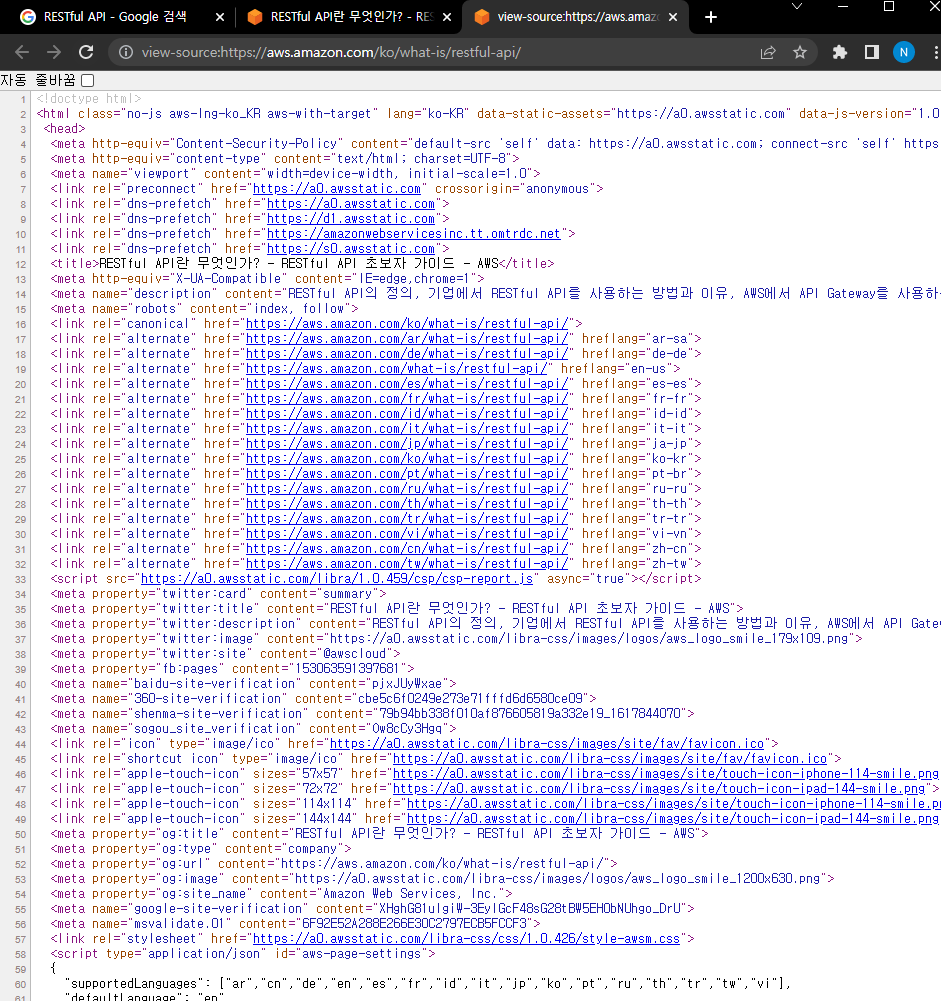This screenshot has width=941, height=1001.
Task: Bookmark this page with star icon
Action: click(800, 52)
